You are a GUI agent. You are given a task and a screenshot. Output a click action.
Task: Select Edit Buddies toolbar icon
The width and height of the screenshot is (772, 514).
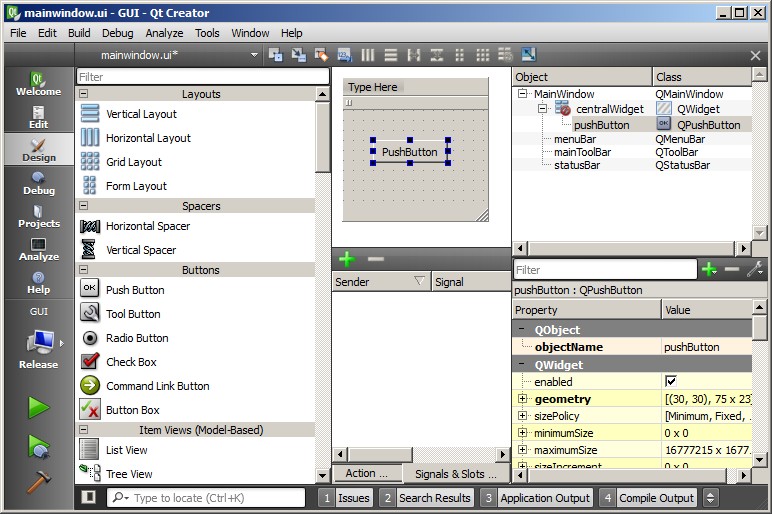point(321,55)
